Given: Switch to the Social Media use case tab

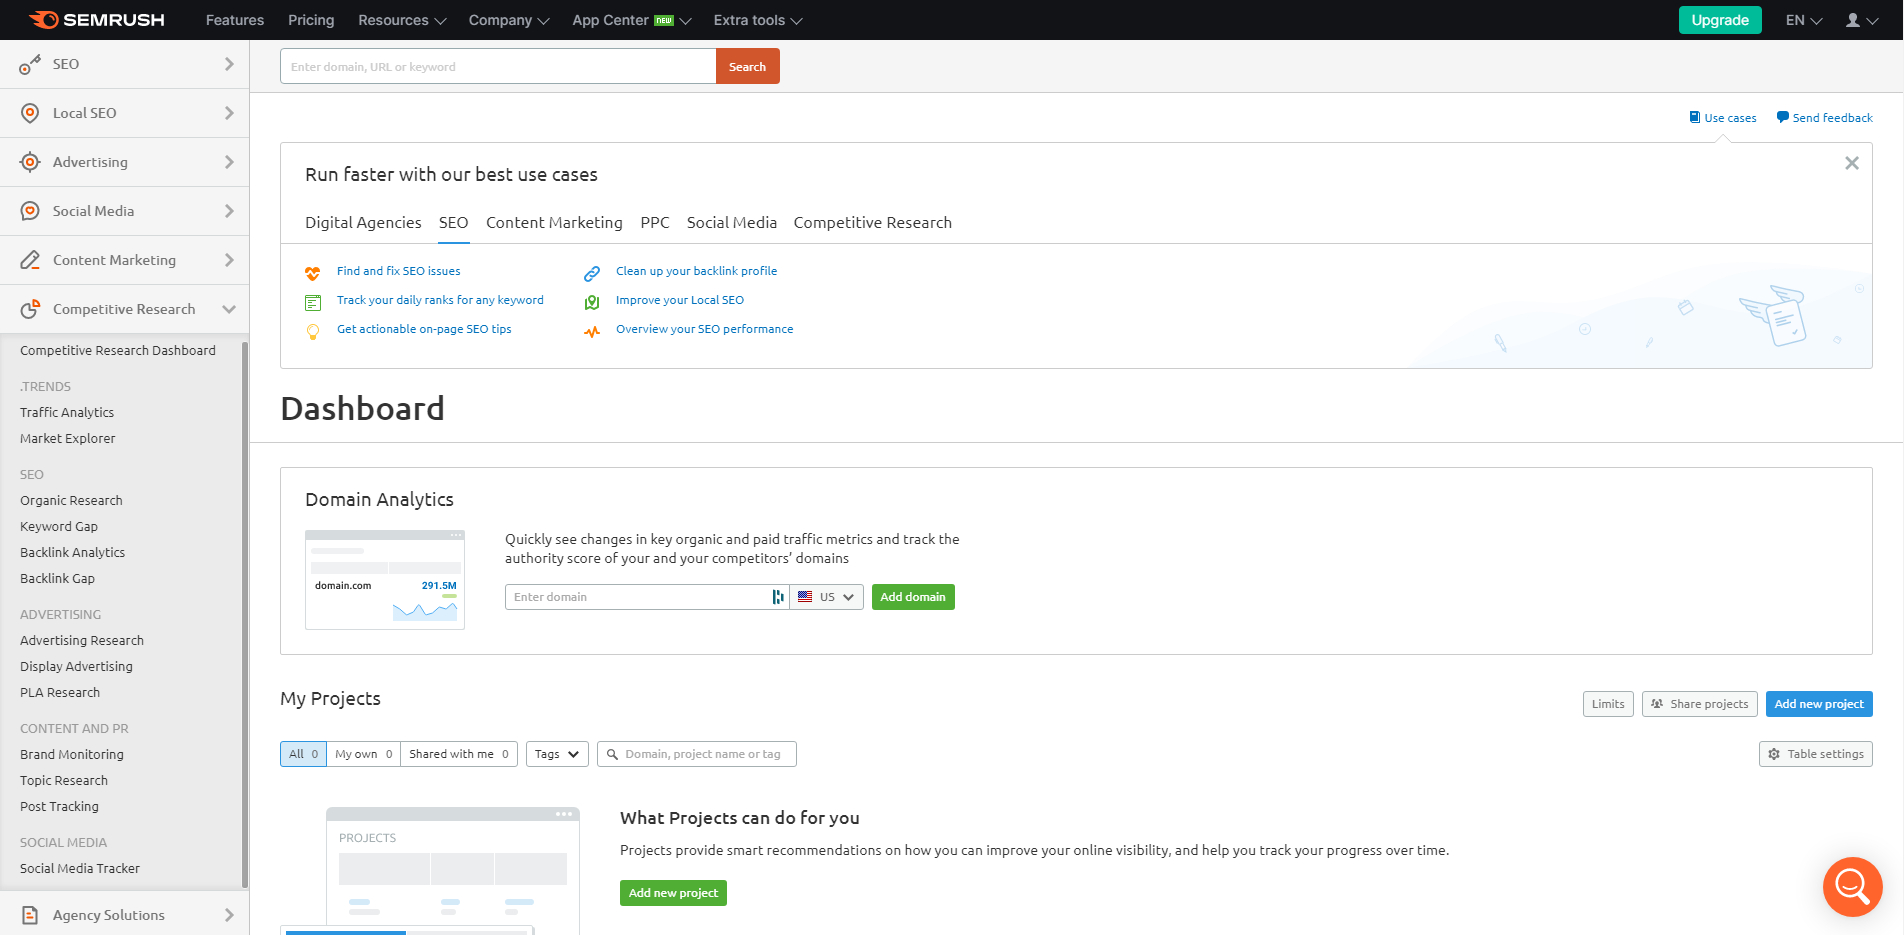Looking at the screenshot, I should pyautogui.click(x=732, y=223).
